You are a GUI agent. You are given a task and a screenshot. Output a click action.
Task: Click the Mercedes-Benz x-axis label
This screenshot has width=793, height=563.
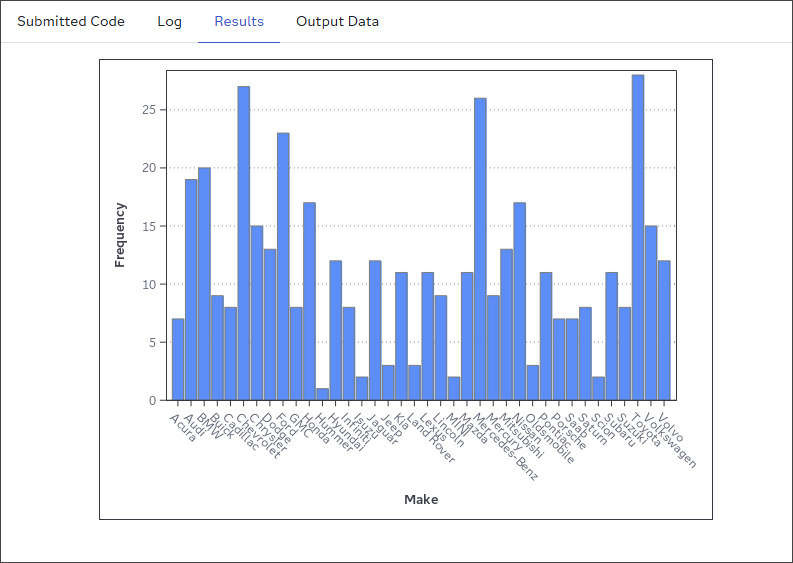[507, 447]
